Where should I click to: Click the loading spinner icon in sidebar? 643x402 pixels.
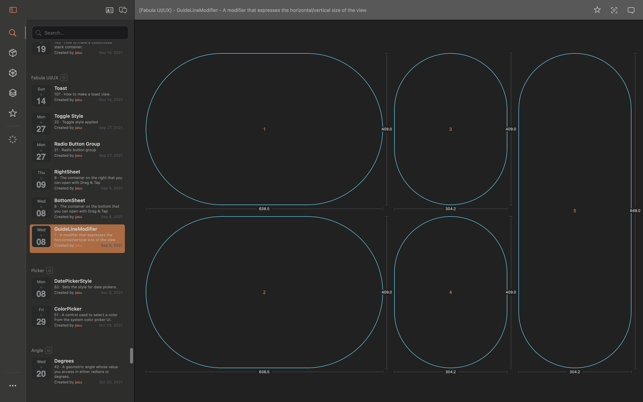point(13,140)
